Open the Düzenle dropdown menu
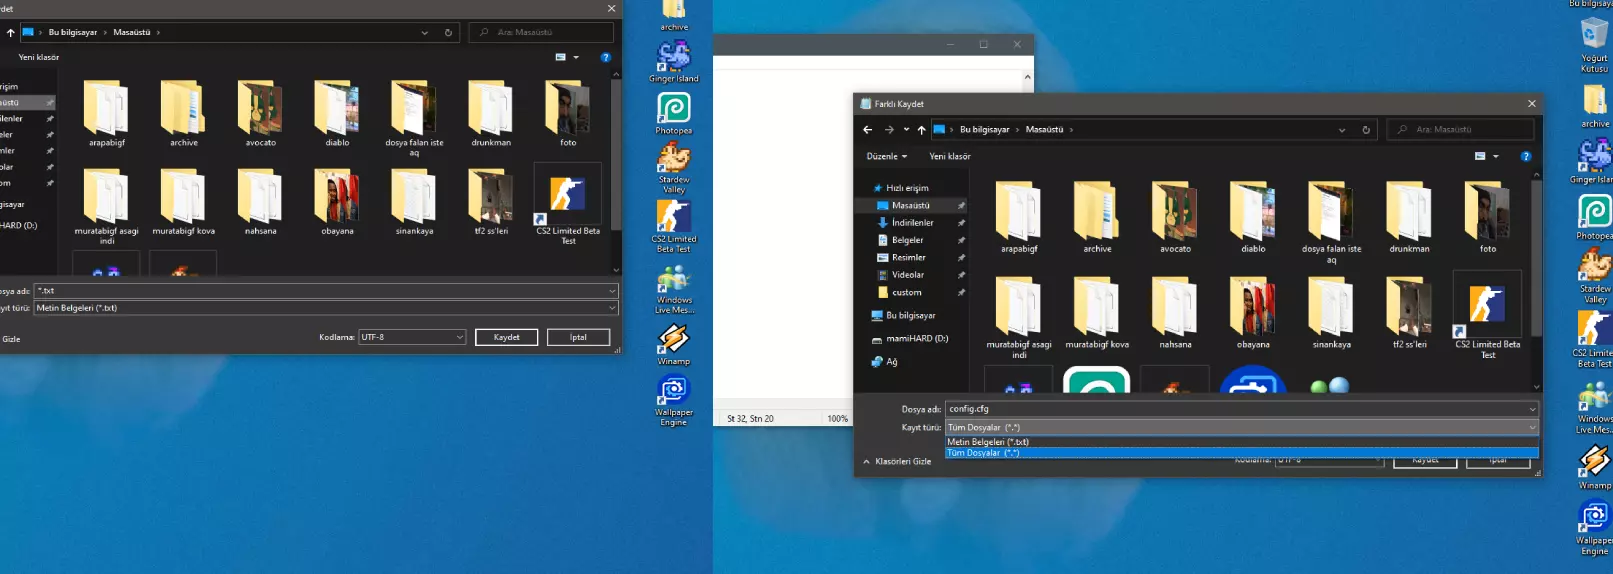Viewport: 1613px width, 574px height. pos(886,157)
